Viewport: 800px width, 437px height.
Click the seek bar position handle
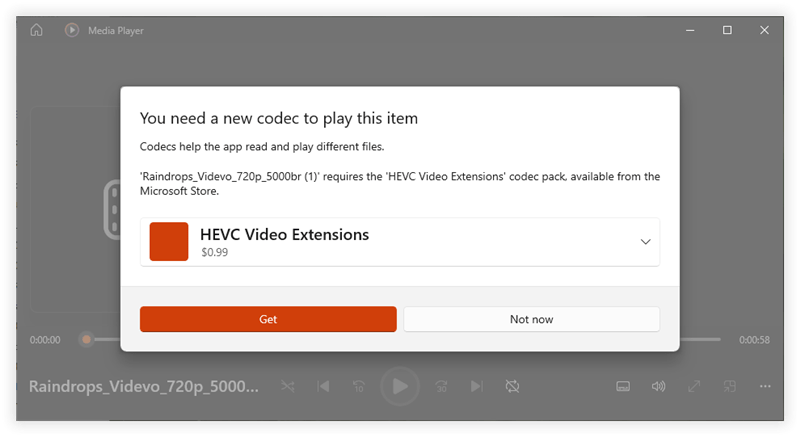pos(86,339)
